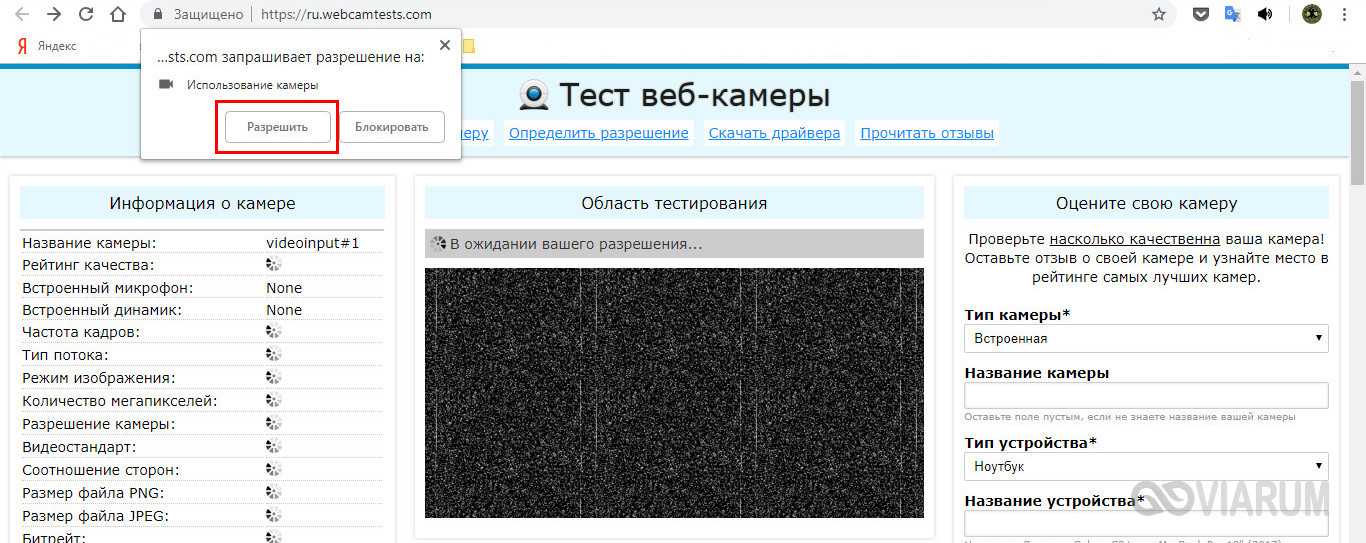Expand the Тип камеры dropdown
The image size is (1366, 543).
[1146, 338]
